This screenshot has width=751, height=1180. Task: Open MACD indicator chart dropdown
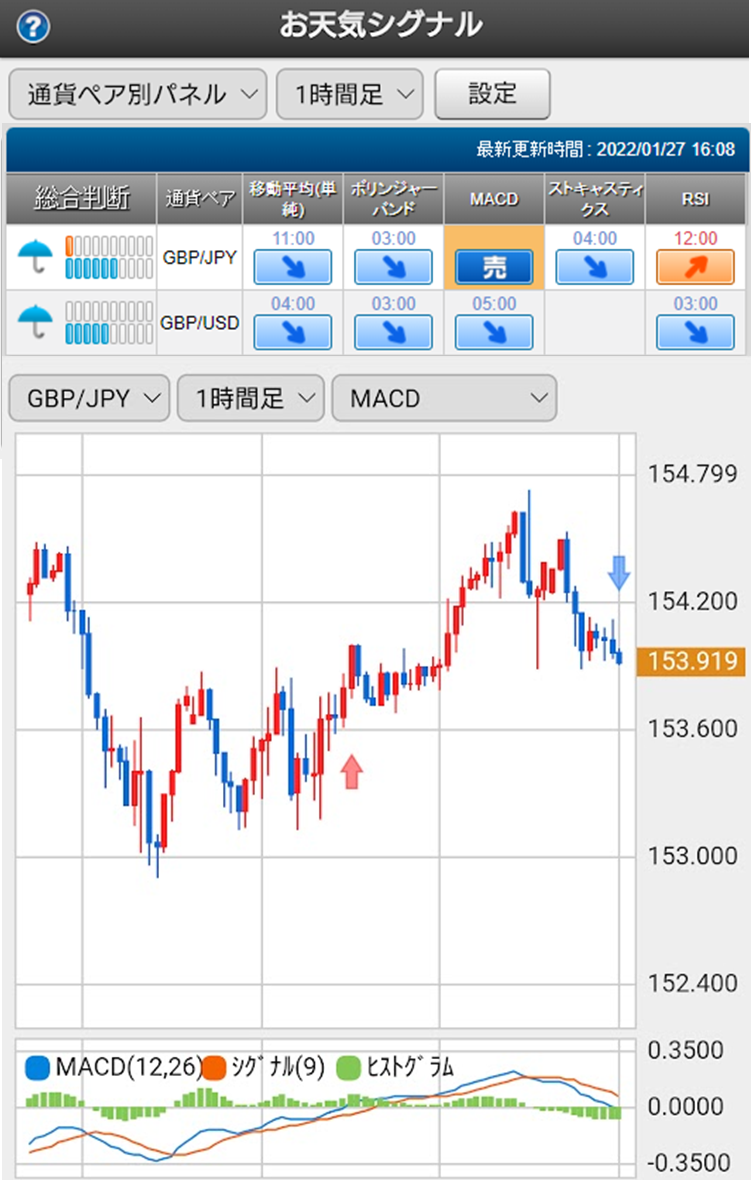pos(444,398)
